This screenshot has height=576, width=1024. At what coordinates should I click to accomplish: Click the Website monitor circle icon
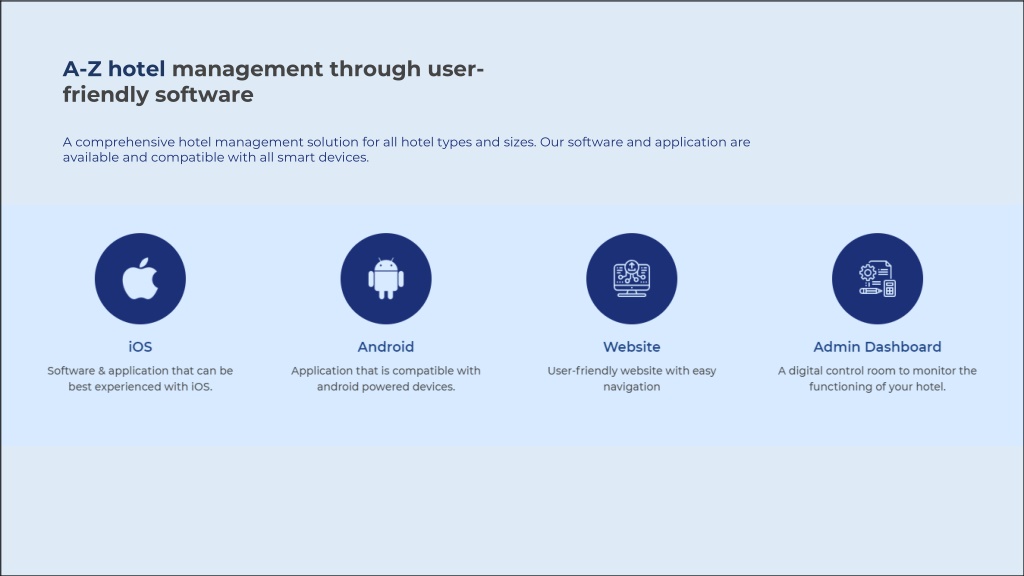pos(632,279)
